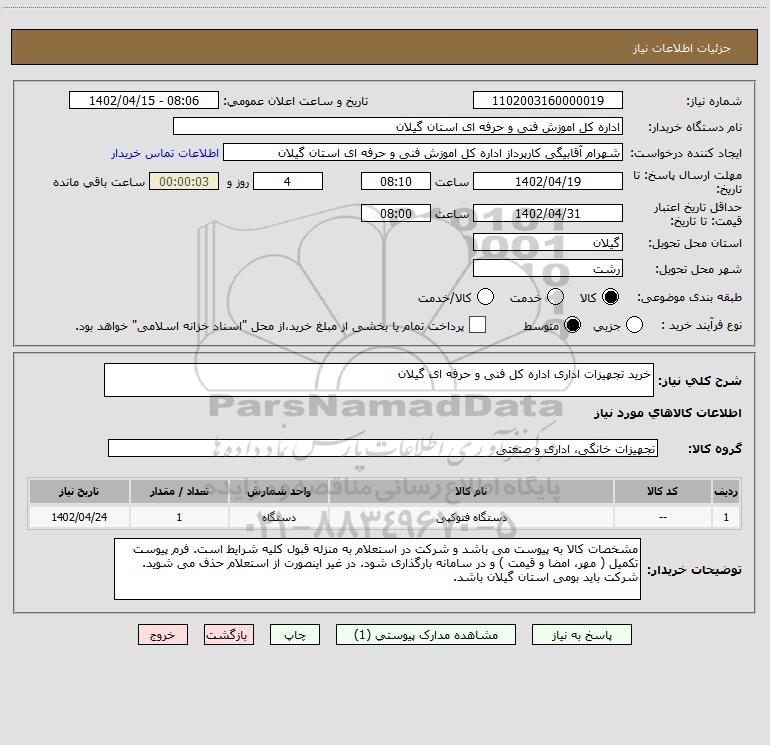Click the goods group field تجهیزات خانگی
This screenshot has height=745, width=770.
point(383,449)
